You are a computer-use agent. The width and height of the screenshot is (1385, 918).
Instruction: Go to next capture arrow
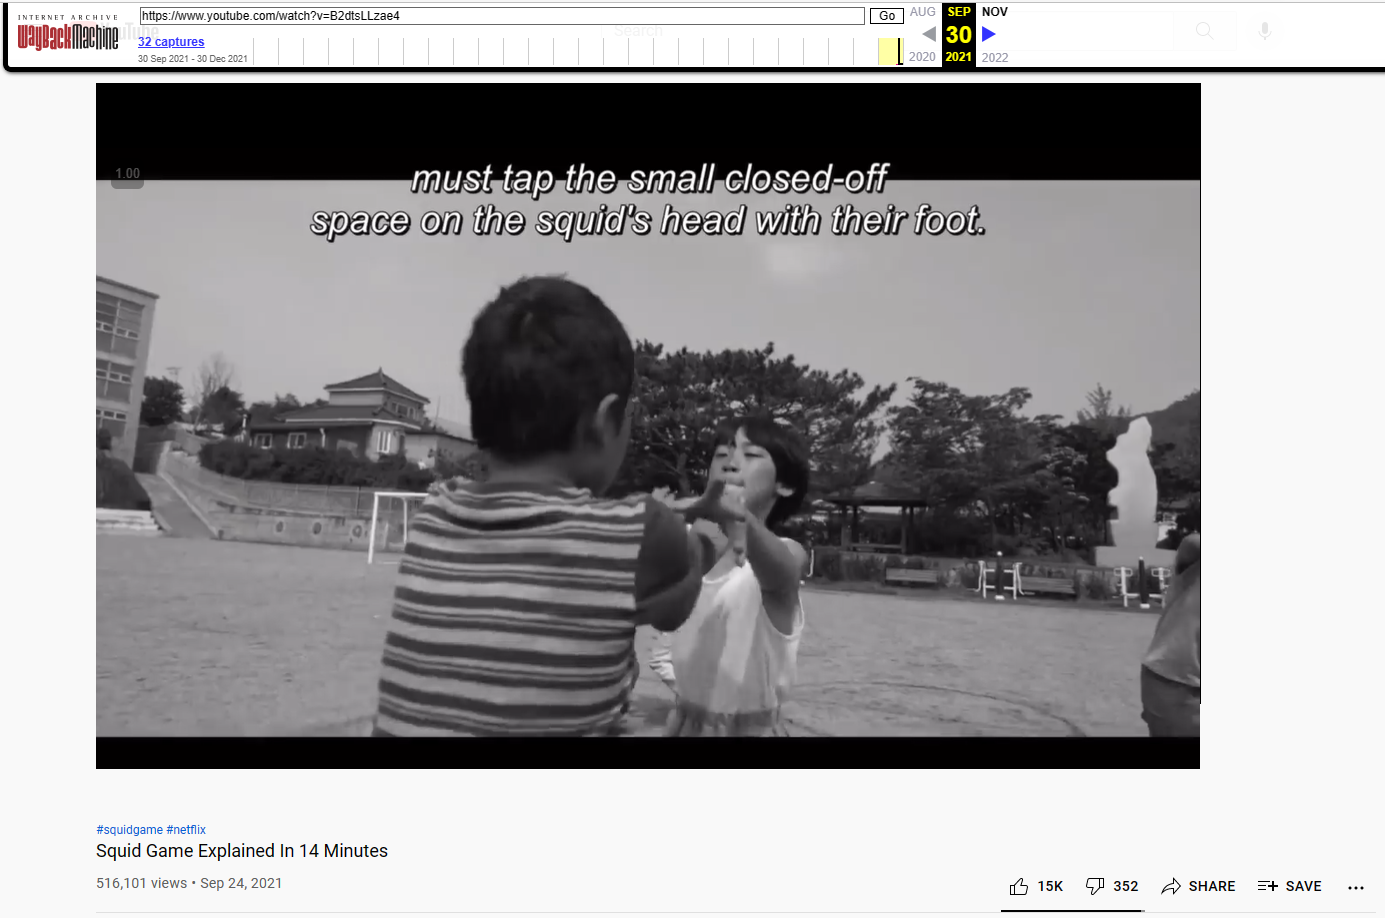[x=989, y=34]
